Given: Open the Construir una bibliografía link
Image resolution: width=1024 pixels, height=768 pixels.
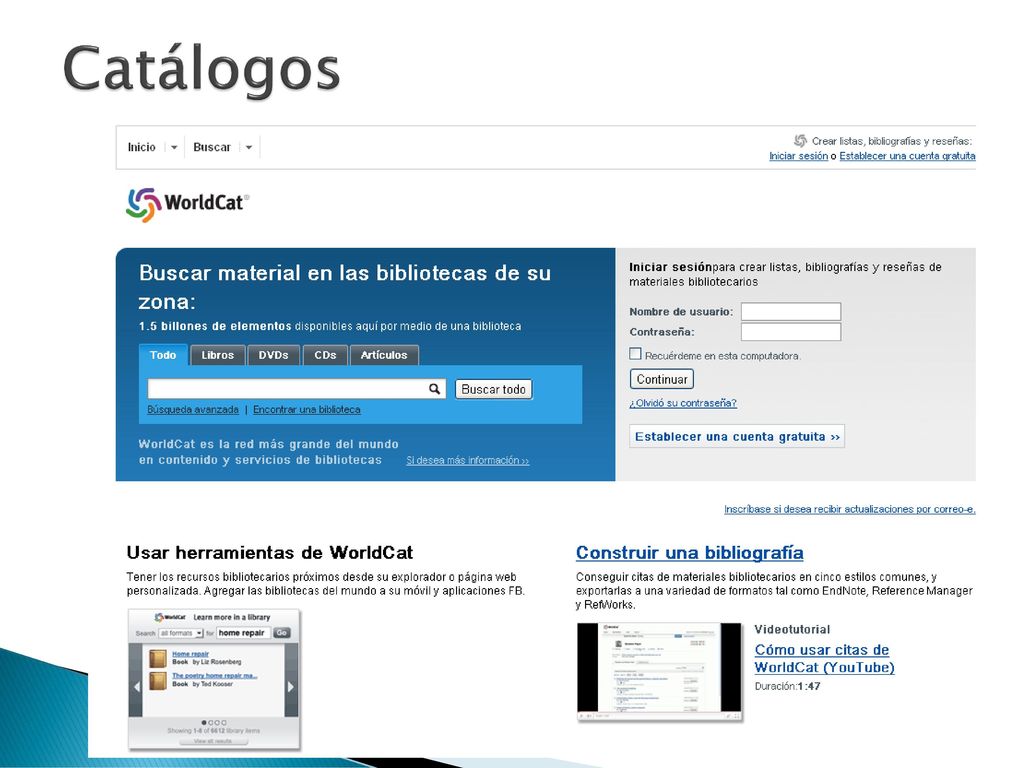Looking at the screenshot, I should [690, 552].
